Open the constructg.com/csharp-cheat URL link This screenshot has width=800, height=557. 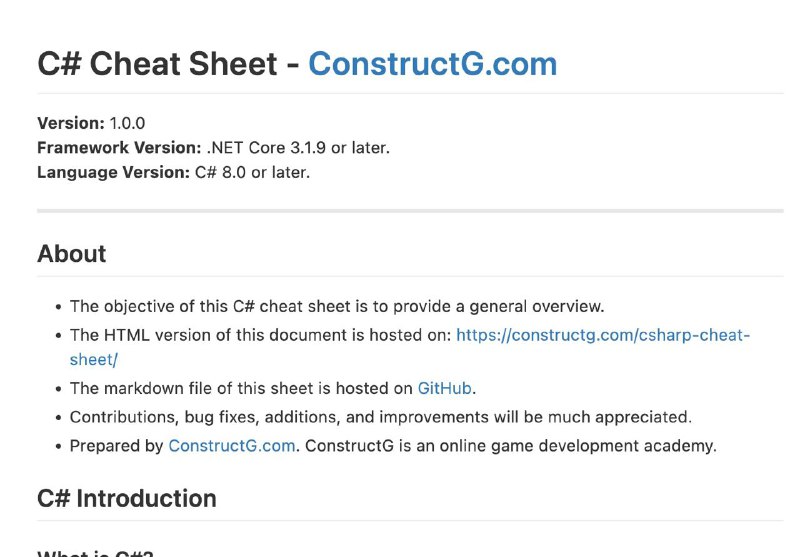(x=603, y=335)
